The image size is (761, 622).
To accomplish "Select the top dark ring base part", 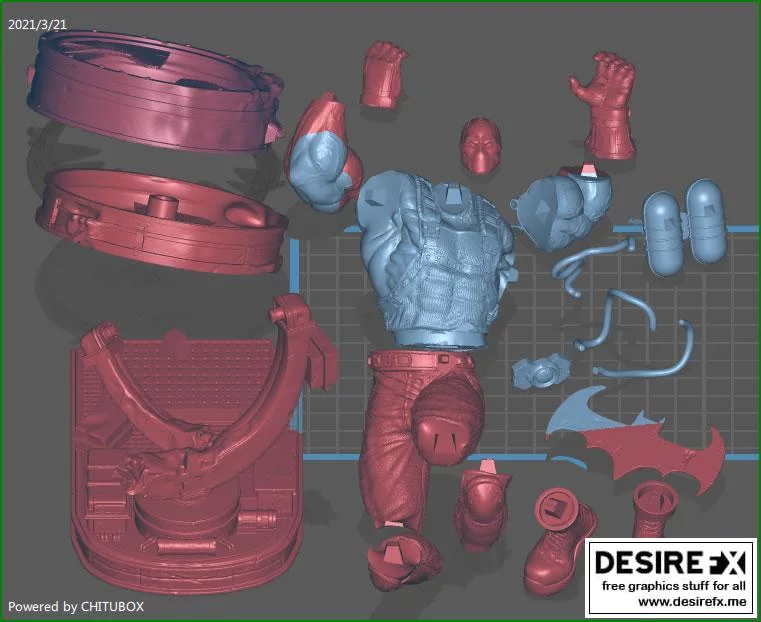I will point(154,91).
